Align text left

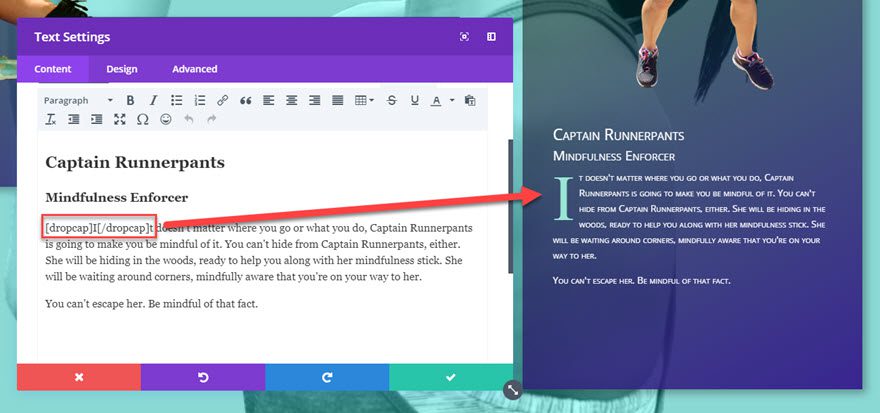point(269,100)
